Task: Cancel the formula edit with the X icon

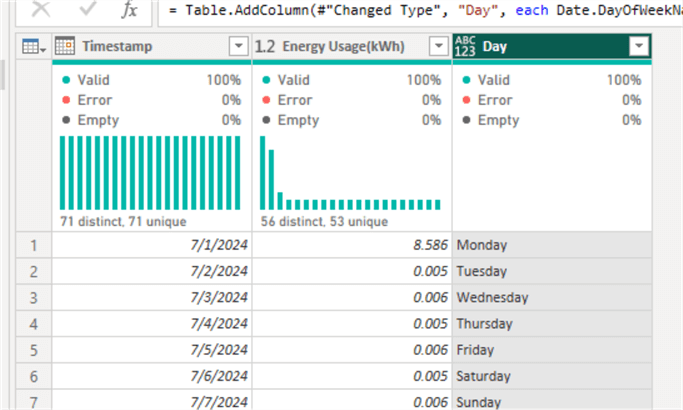Action: pos(41,11)
